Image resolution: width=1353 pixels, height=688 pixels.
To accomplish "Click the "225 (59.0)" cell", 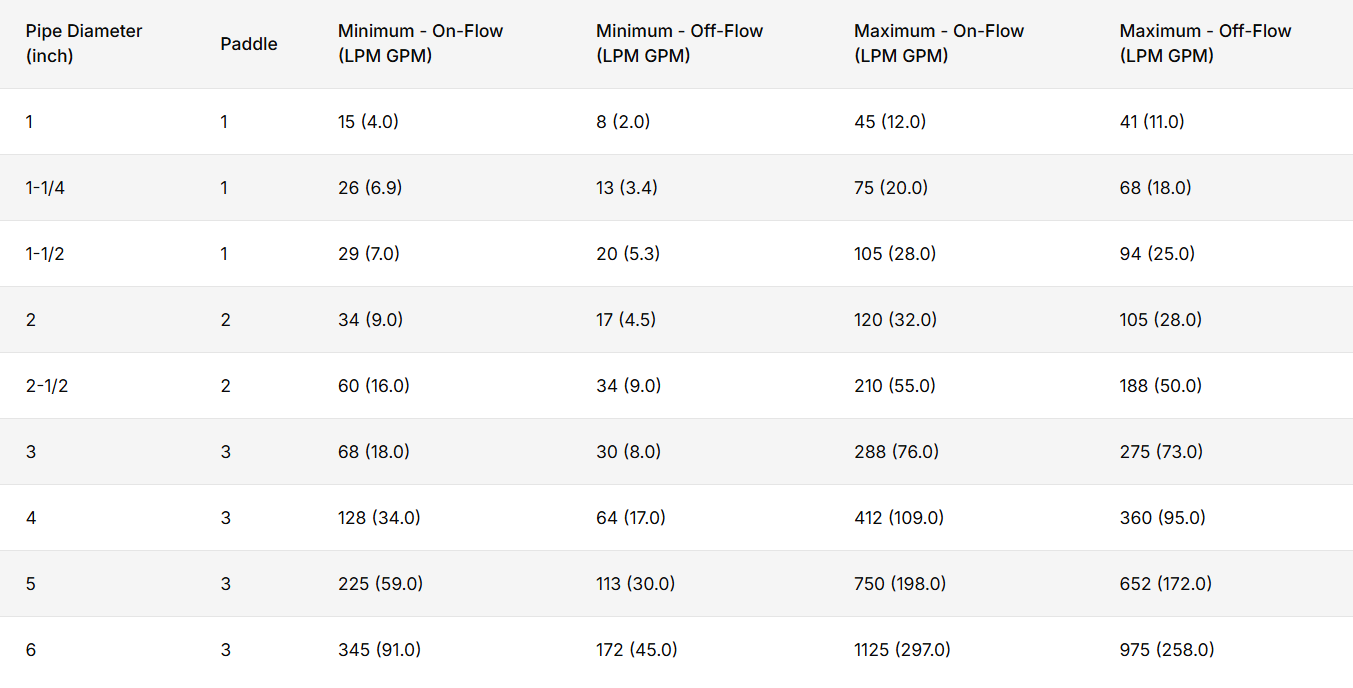I will pos(380,584).
